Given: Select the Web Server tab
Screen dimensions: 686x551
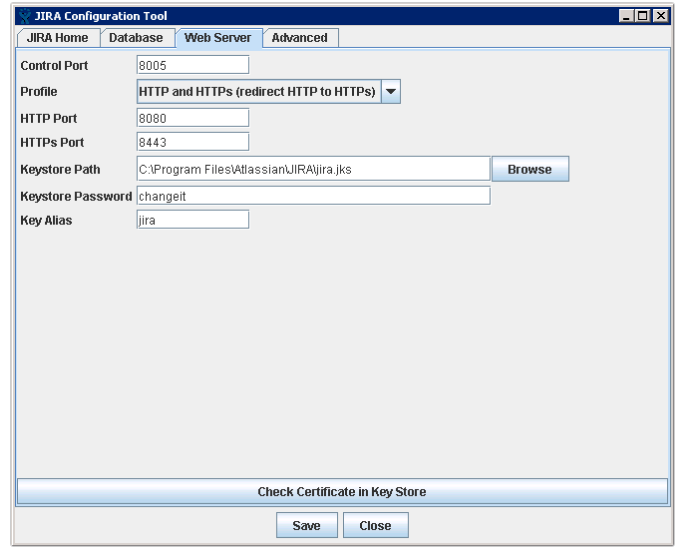Looking at the screenshot, I should tap(218, 38).
